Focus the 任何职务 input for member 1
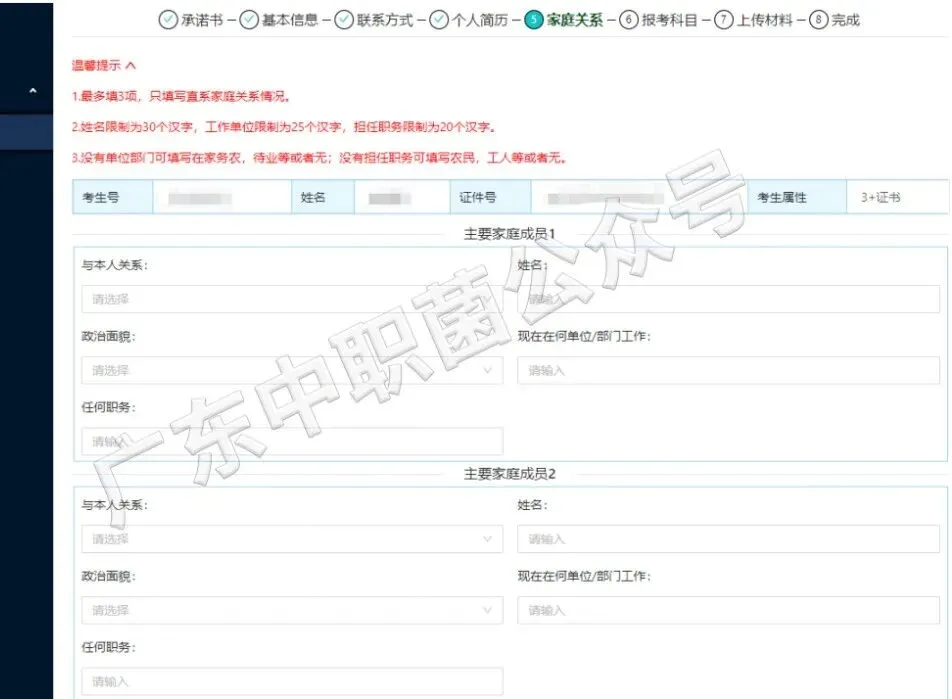The height and width of the screenshot is (699, 952). (292, 442)
